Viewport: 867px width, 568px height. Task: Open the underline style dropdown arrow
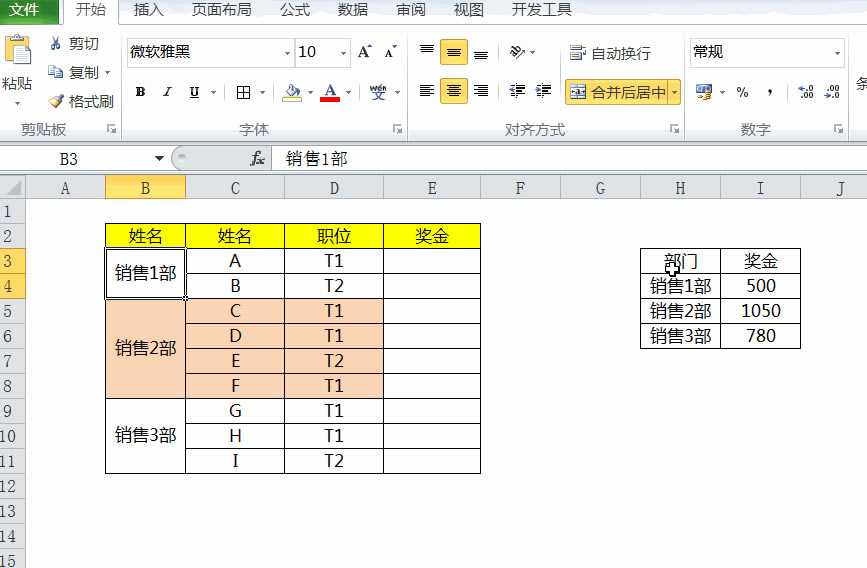click(x=213, y=92)
